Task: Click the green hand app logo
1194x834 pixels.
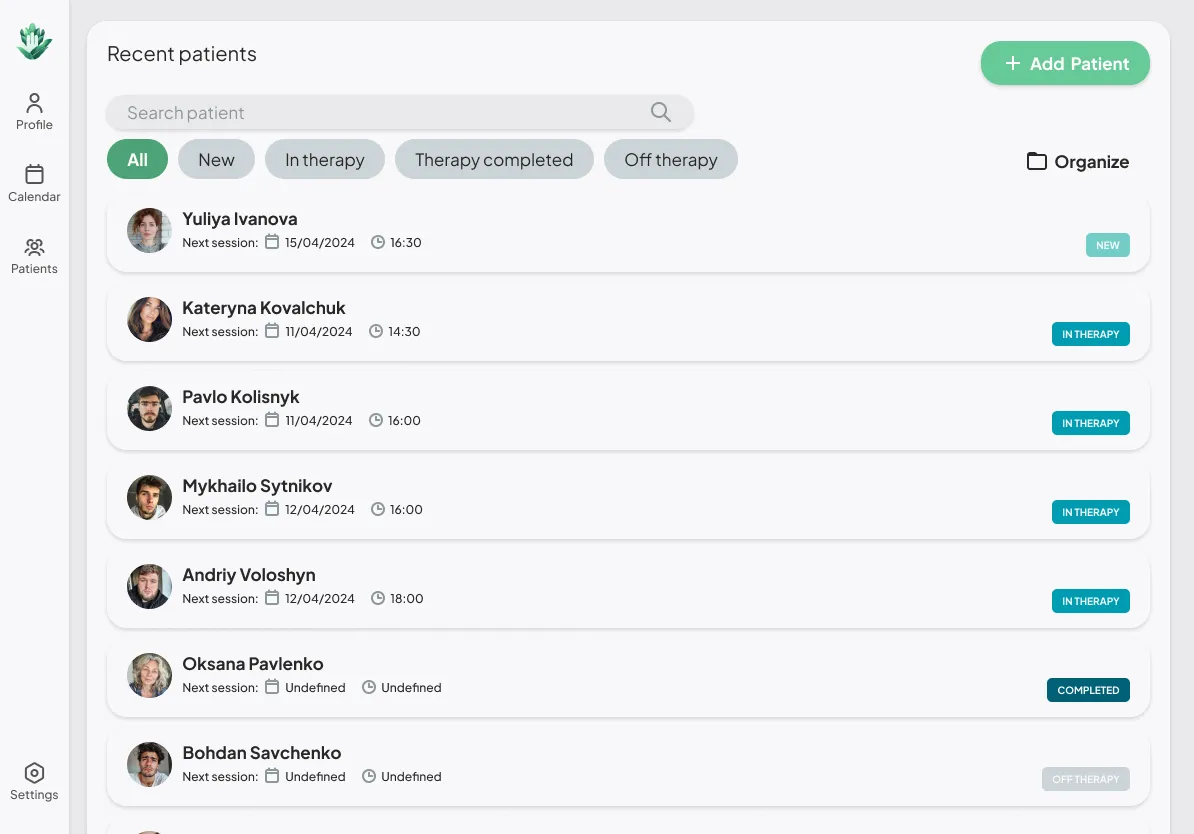Action: [x=34, y=42]
